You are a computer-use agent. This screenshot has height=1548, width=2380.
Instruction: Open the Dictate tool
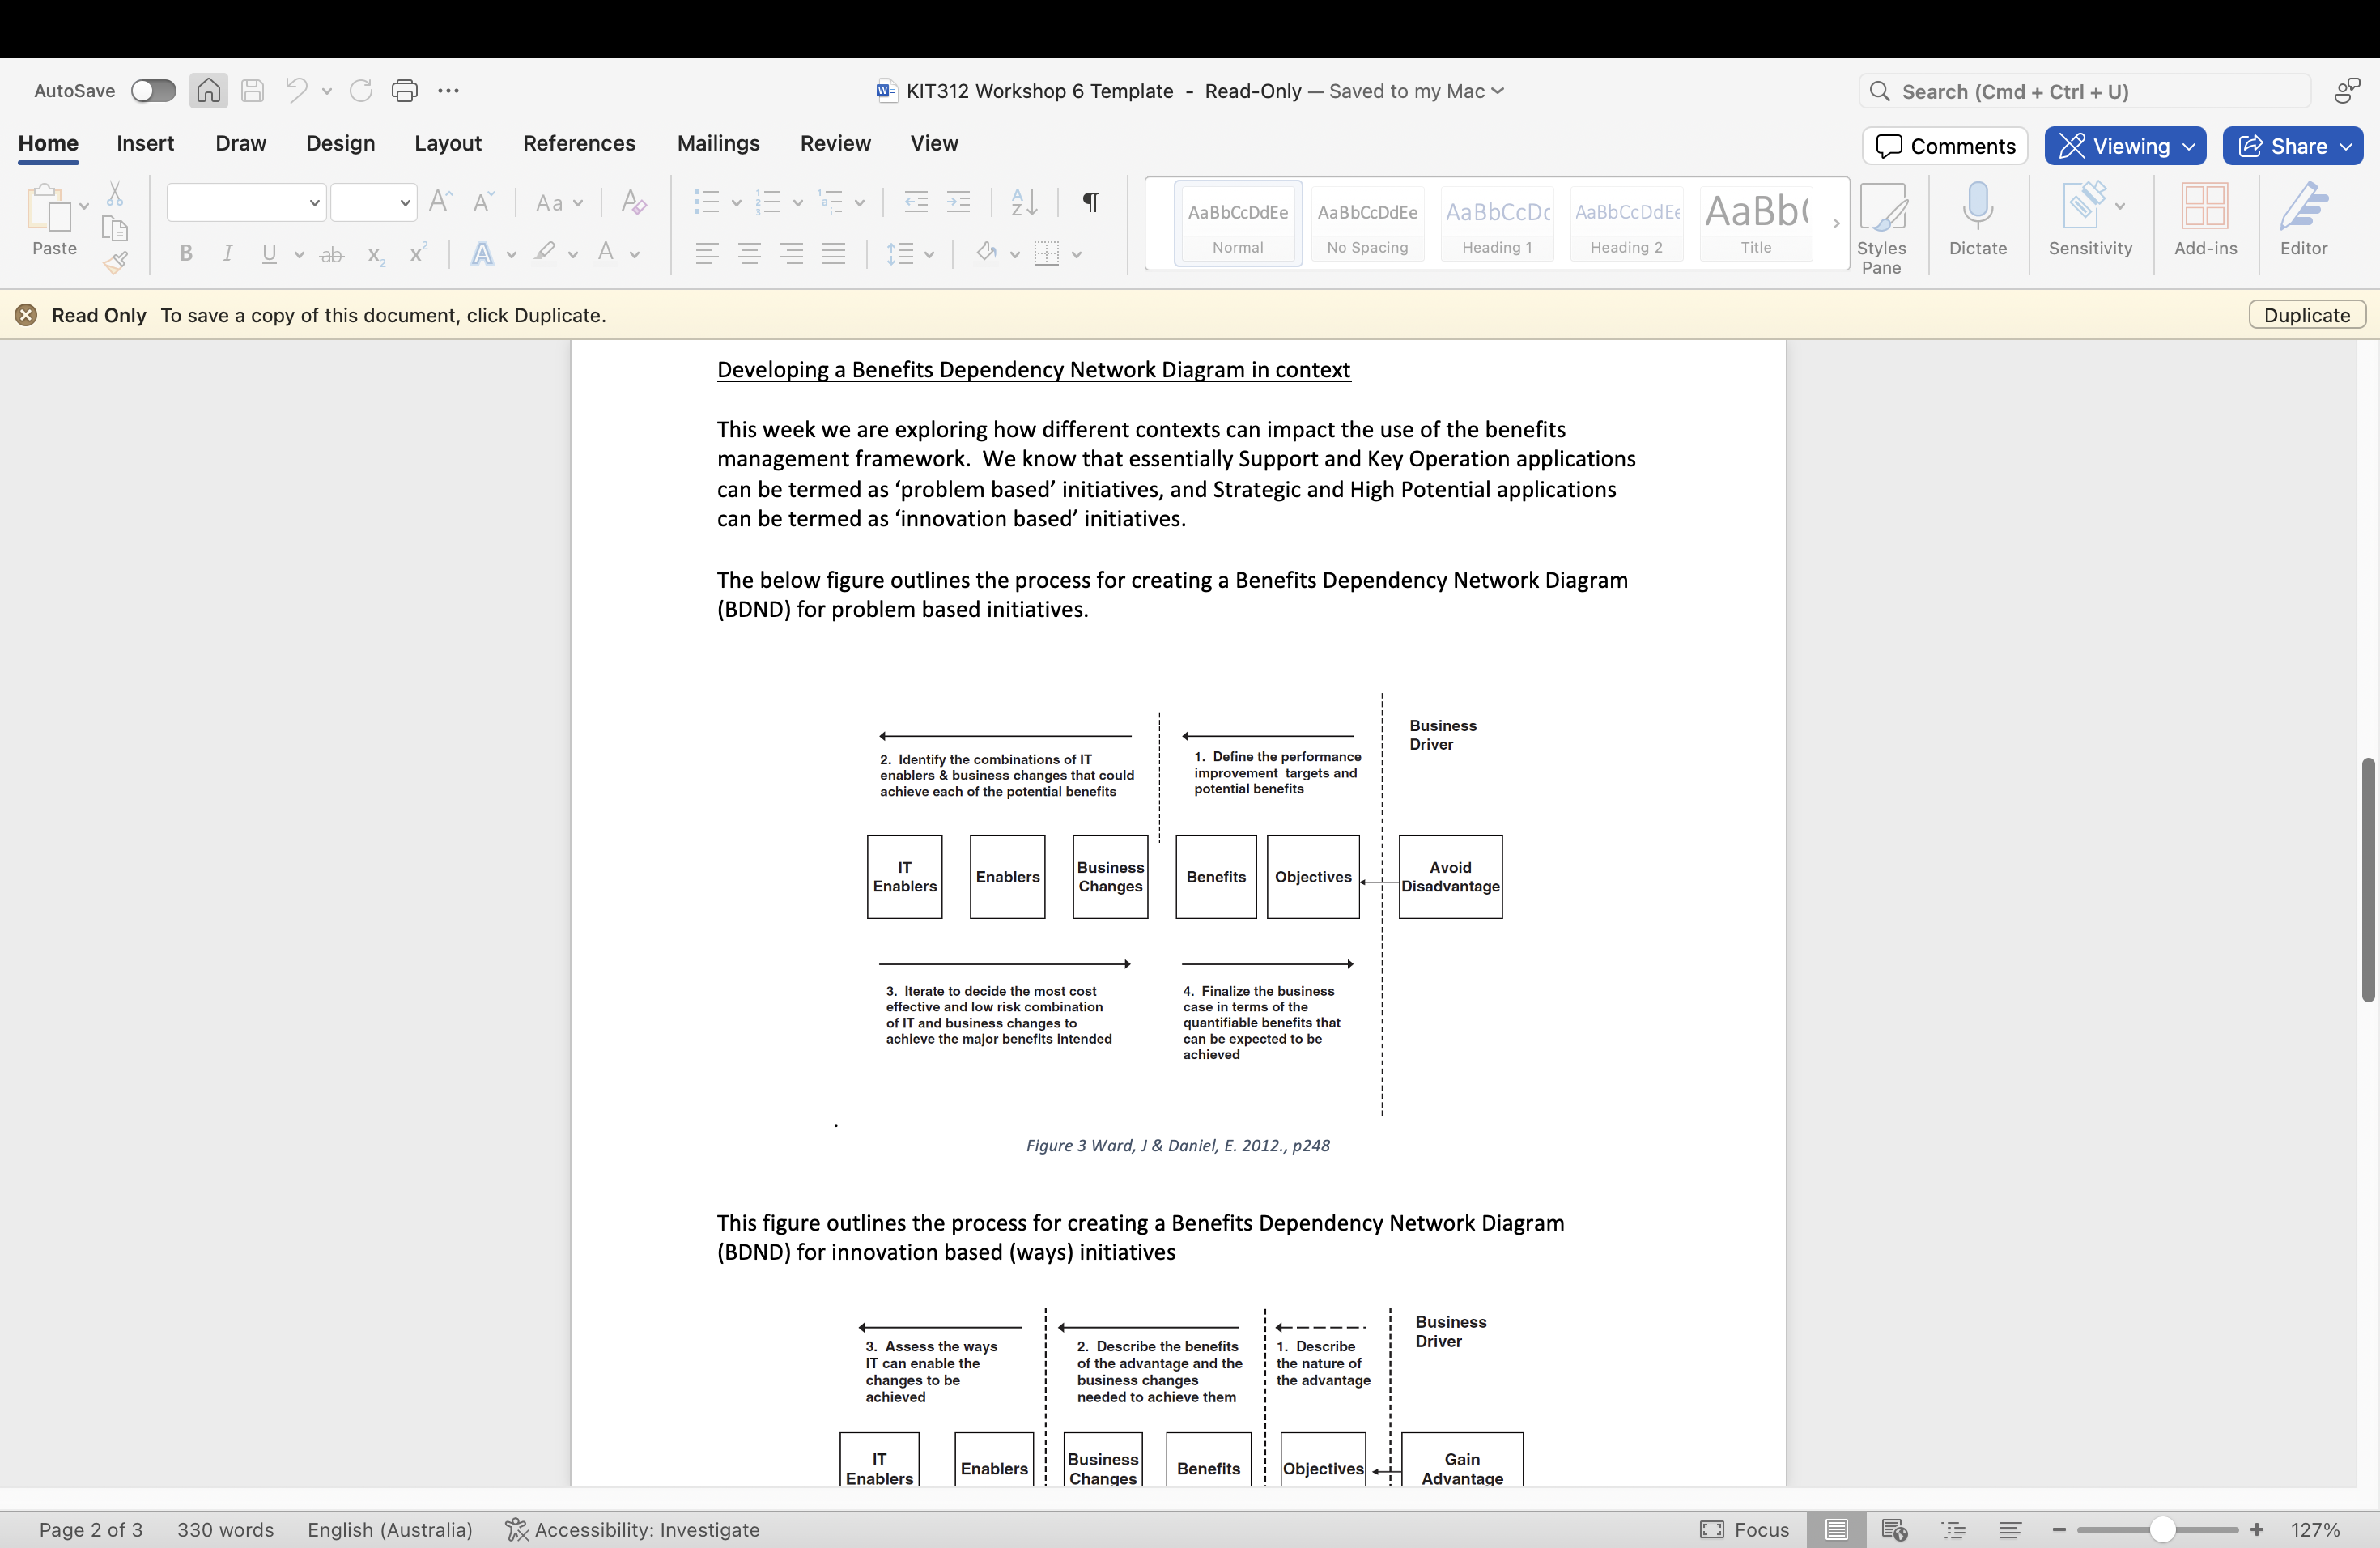(x=1977, y=222)
